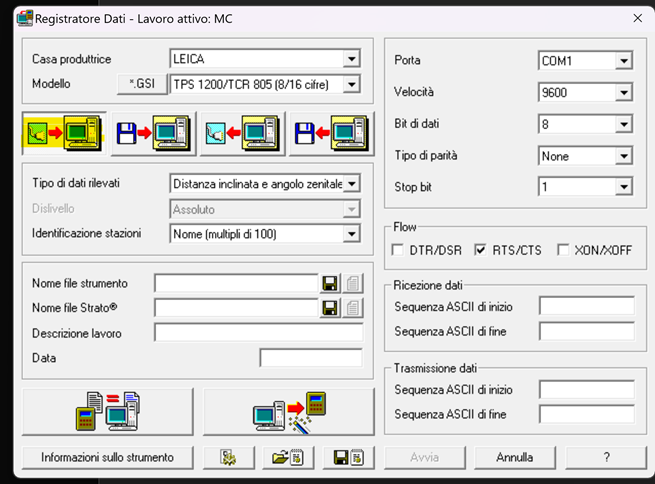The image size is (655, 484).
Task: Uncheck the RTS/CTS flow checkbox
Action: tap(481, 250)
